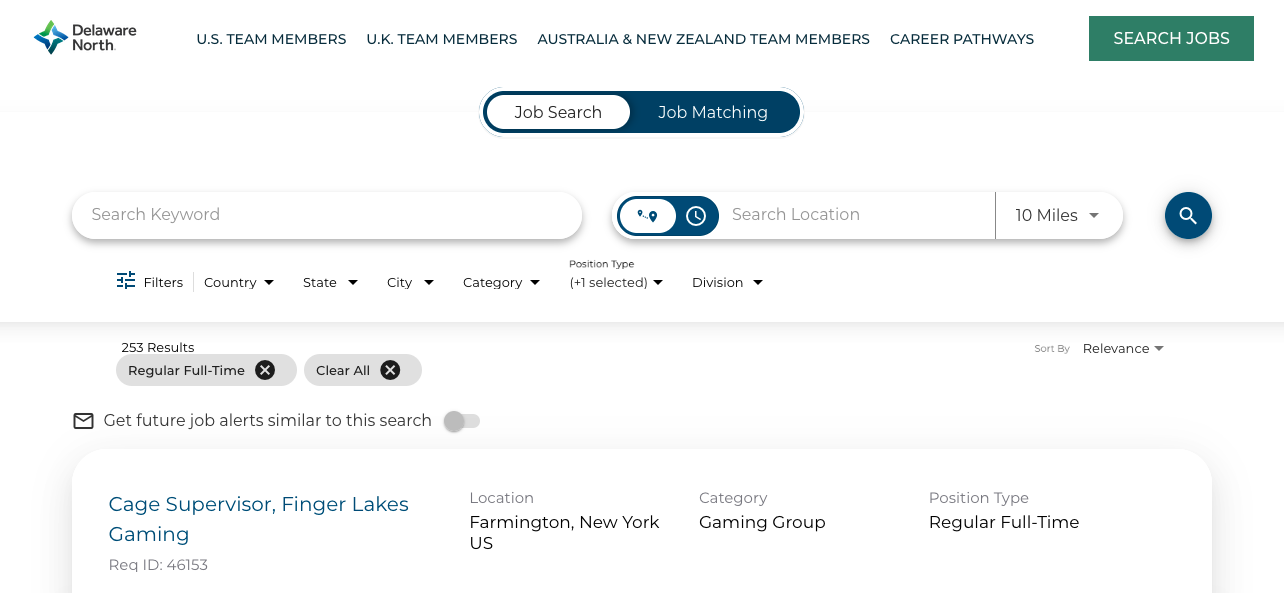Select the Job Search toggle option
1284x593 pixels.
click(x=558, y=112)
